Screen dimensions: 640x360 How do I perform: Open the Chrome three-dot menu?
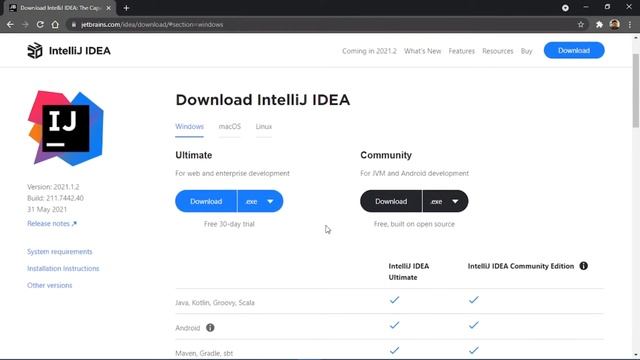point(630,24)
